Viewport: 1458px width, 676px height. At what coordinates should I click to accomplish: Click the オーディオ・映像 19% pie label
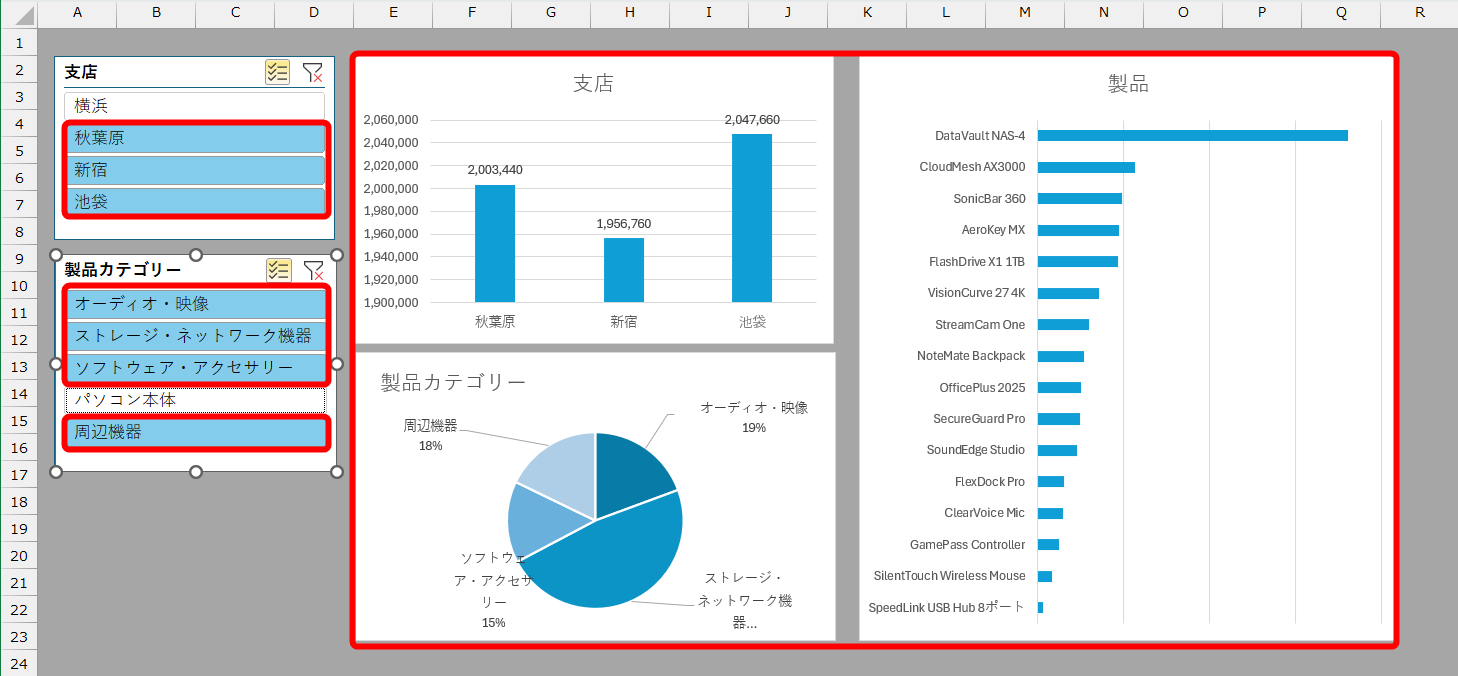point(754,418)
